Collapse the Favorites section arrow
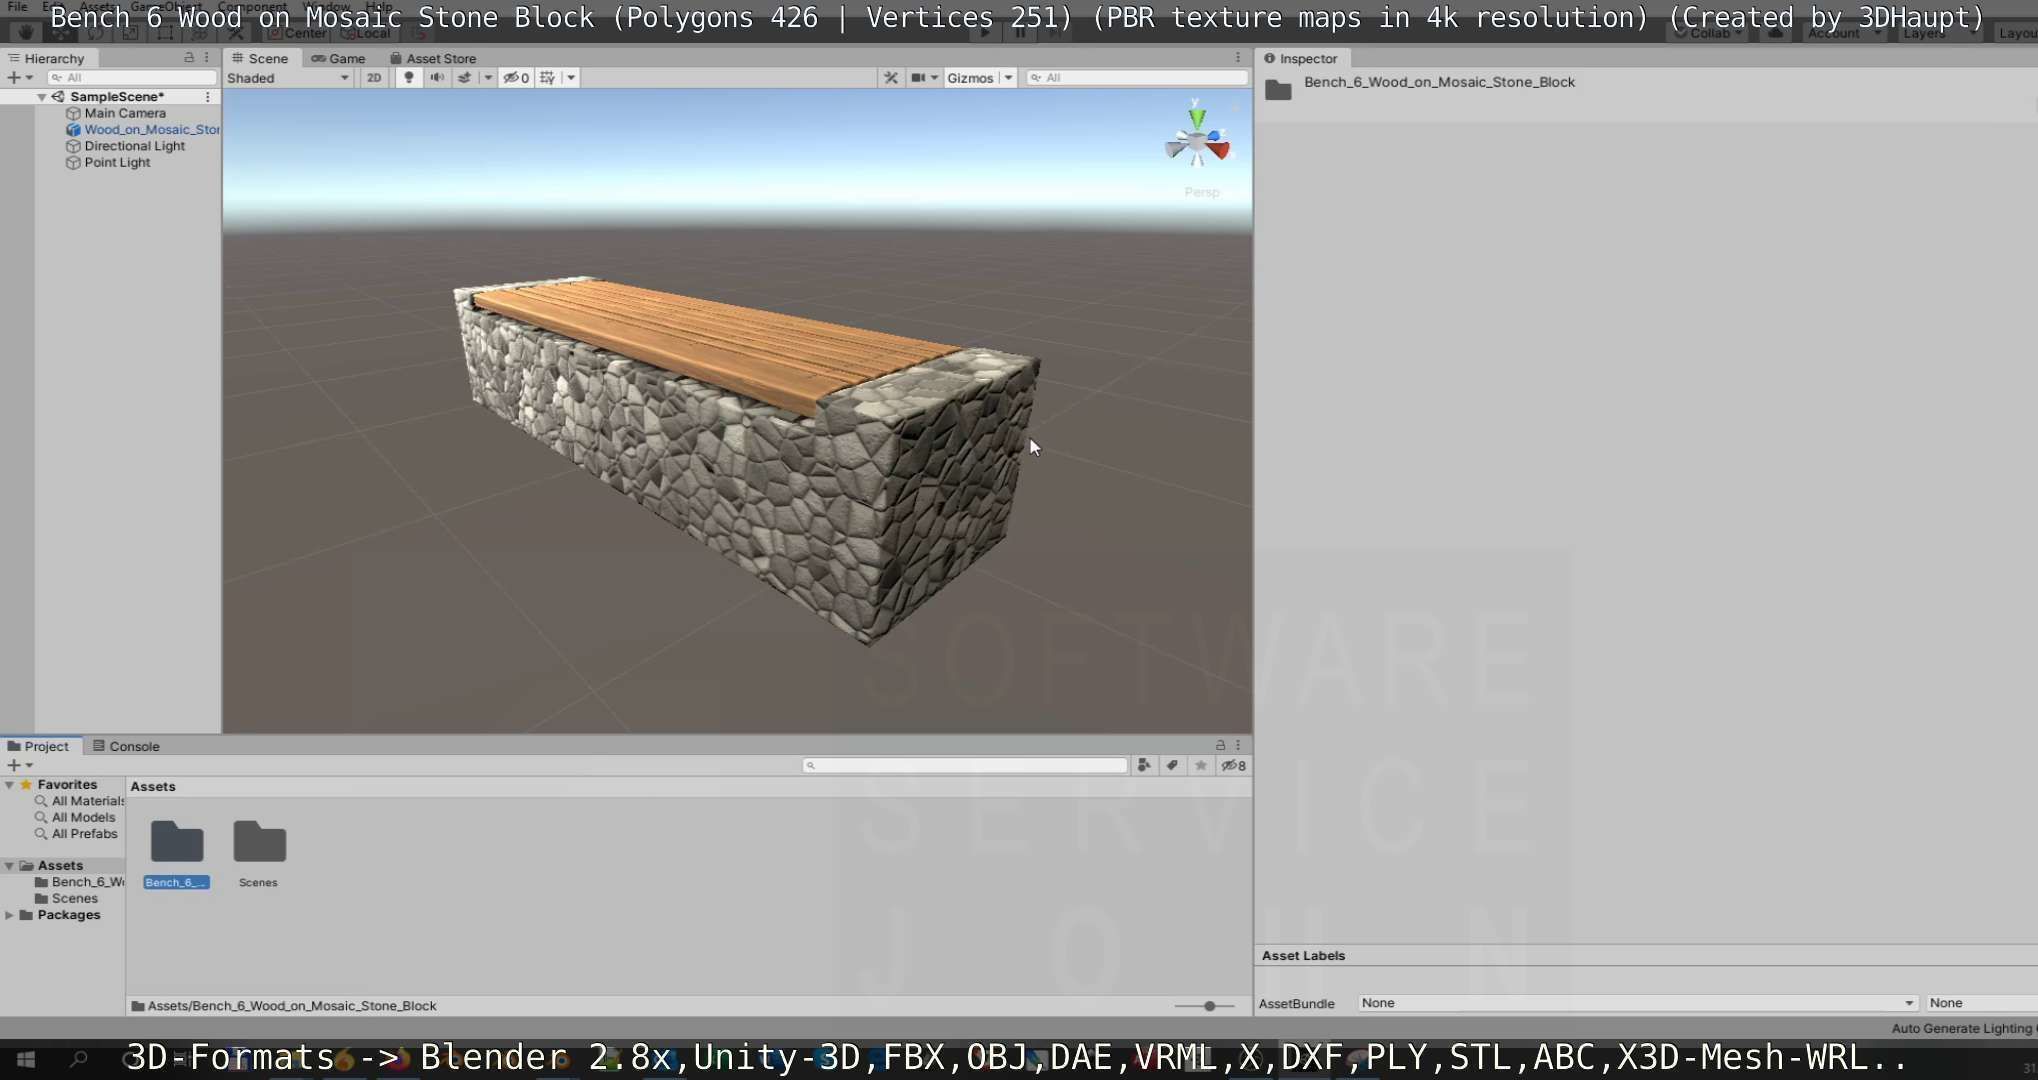 click(9, 785)
